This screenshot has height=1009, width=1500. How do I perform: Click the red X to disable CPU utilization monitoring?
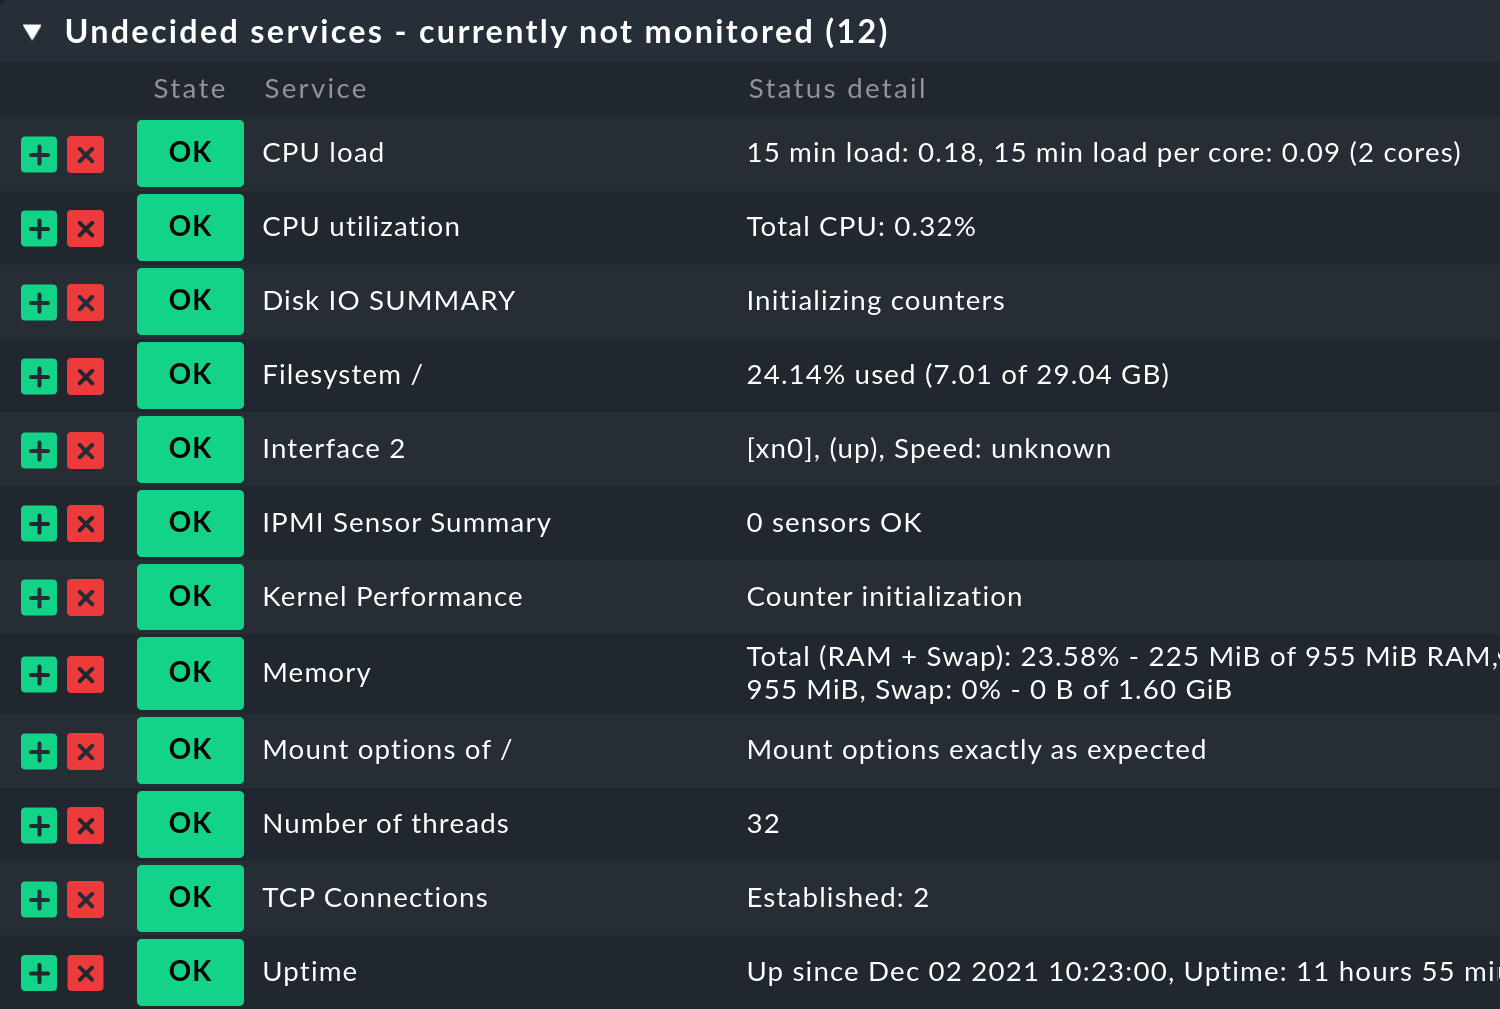click(x=85, y=228)
